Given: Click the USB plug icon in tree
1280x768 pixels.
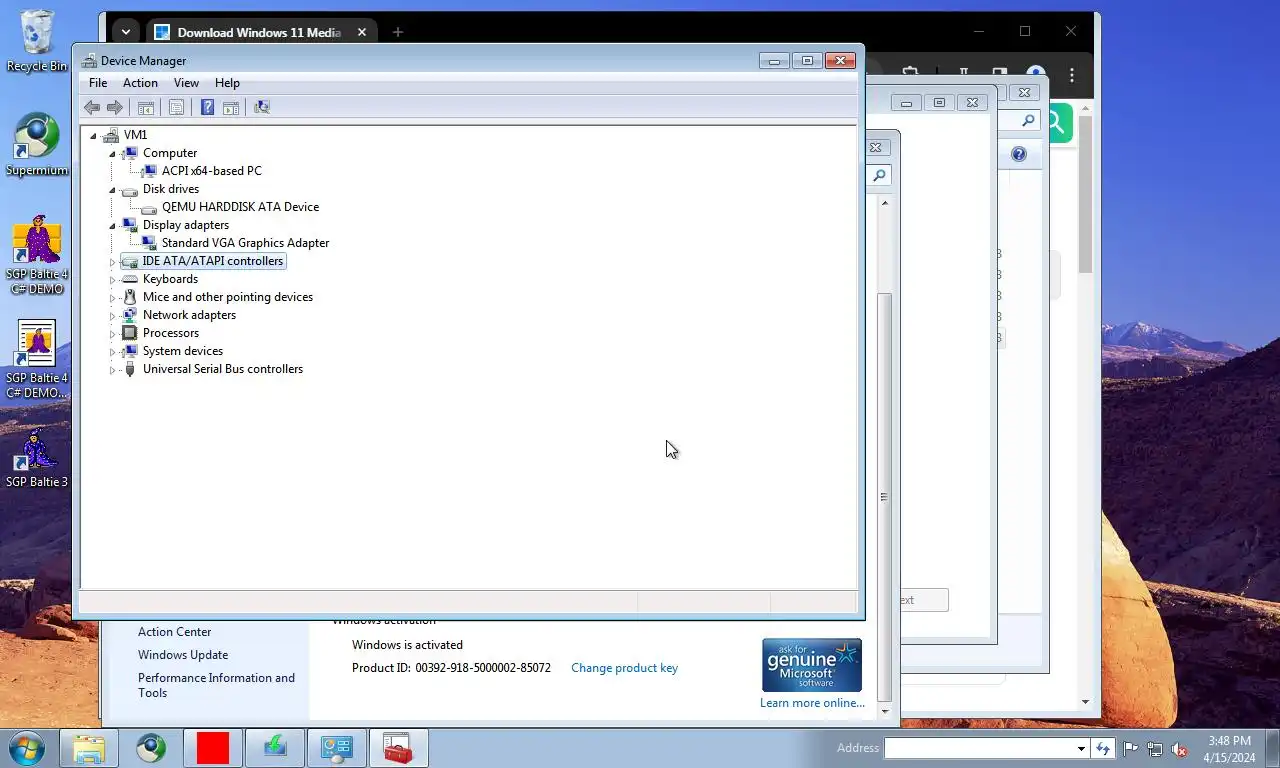Looking at the screenshot, I should 129,369.
